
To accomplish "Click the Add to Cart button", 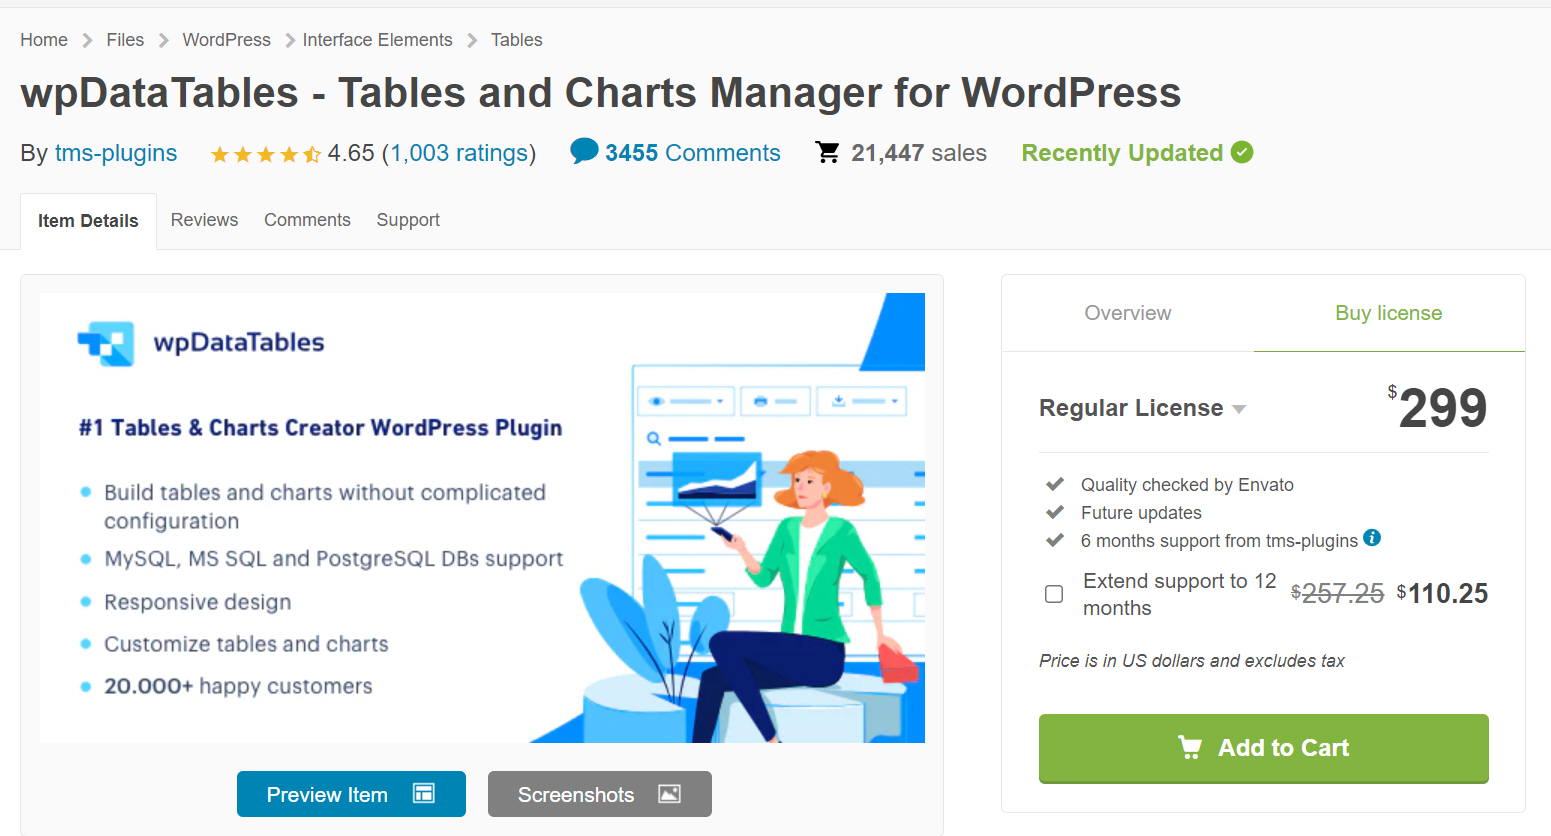I will 1264,748.
